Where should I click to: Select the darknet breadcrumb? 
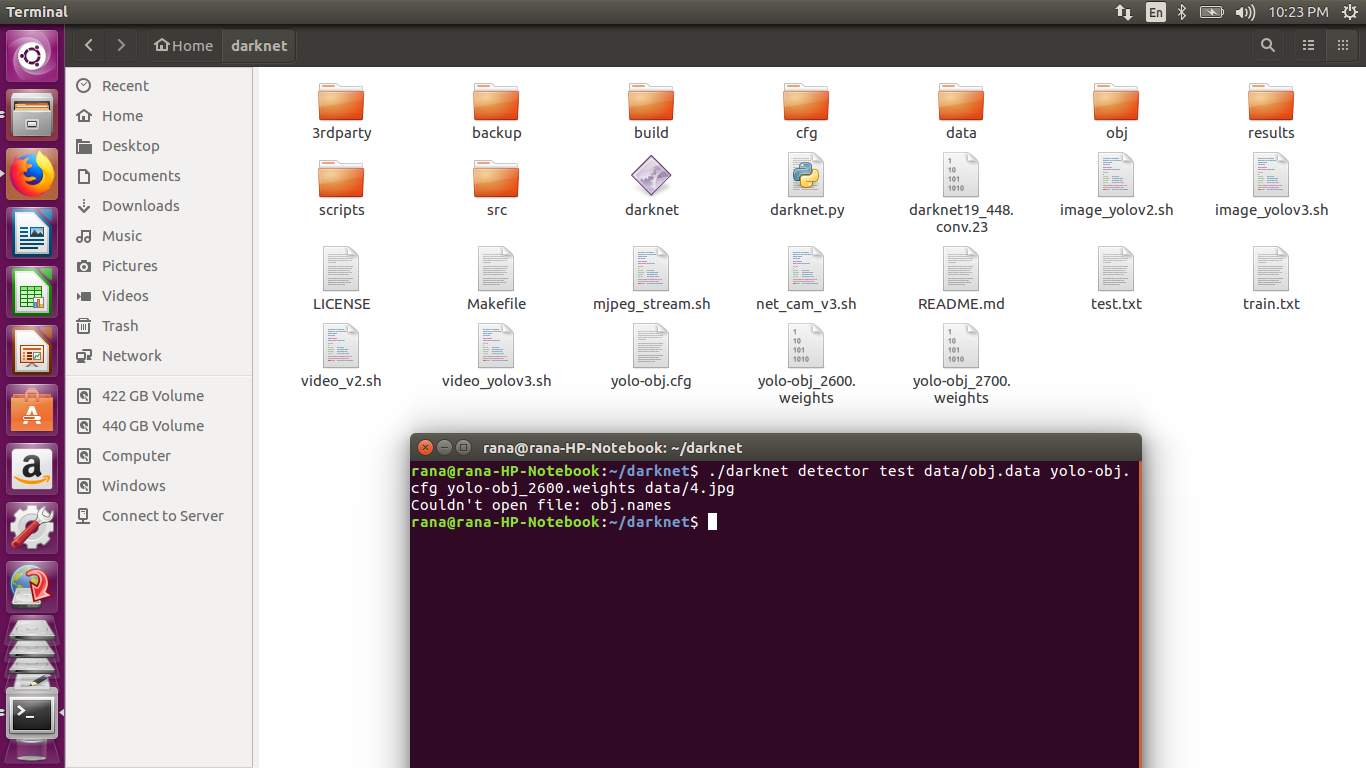[x=258, y=45]
